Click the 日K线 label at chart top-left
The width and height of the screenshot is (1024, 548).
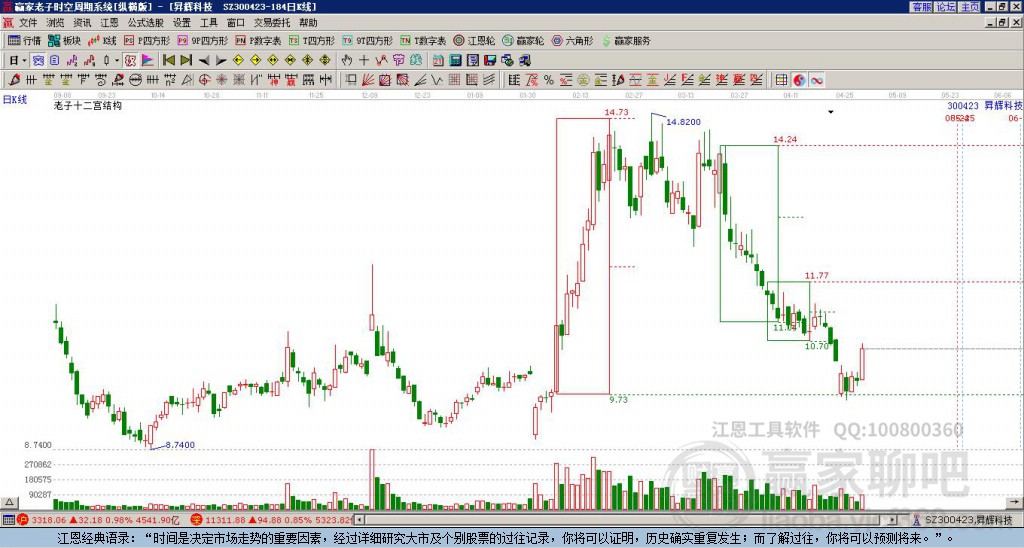(15, 100)
